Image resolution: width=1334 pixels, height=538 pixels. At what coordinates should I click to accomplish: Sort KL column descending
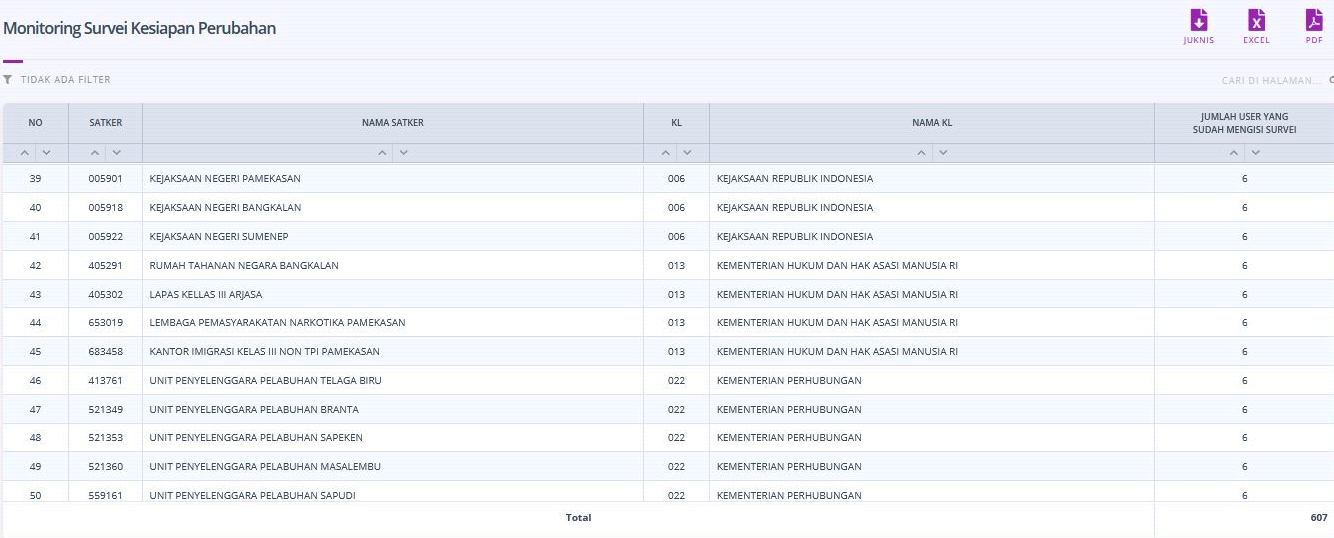687,153
